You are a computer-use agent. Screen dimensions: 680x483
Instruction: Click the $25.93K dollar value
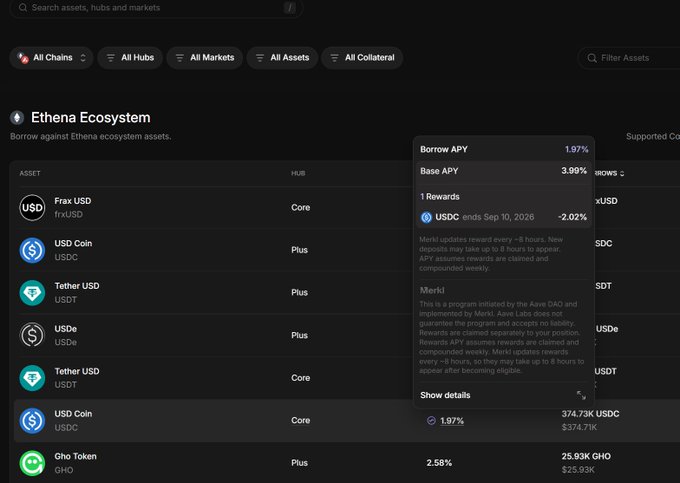[578, 470]
